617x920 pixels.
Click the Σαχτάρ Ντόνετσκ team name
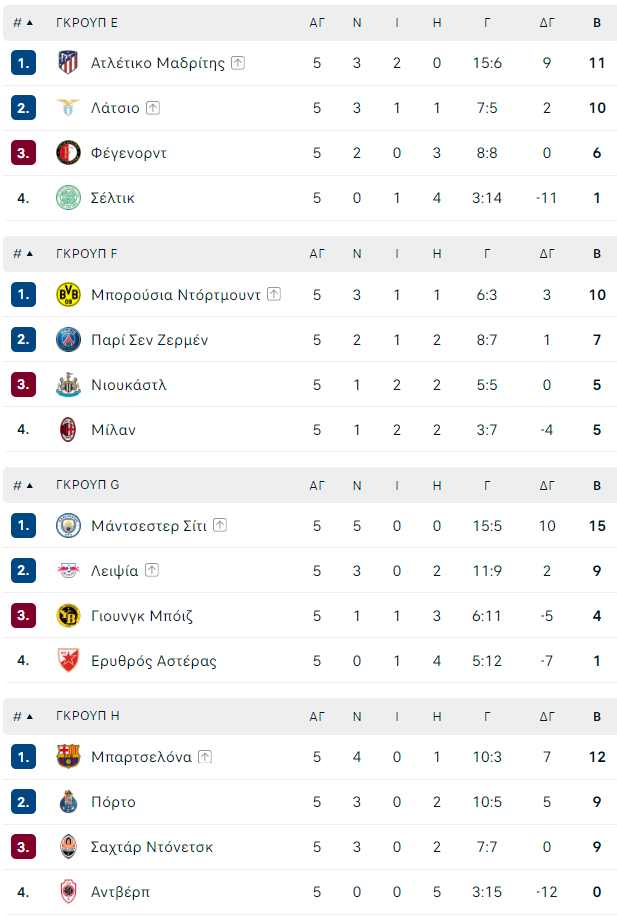click(152, 847)
